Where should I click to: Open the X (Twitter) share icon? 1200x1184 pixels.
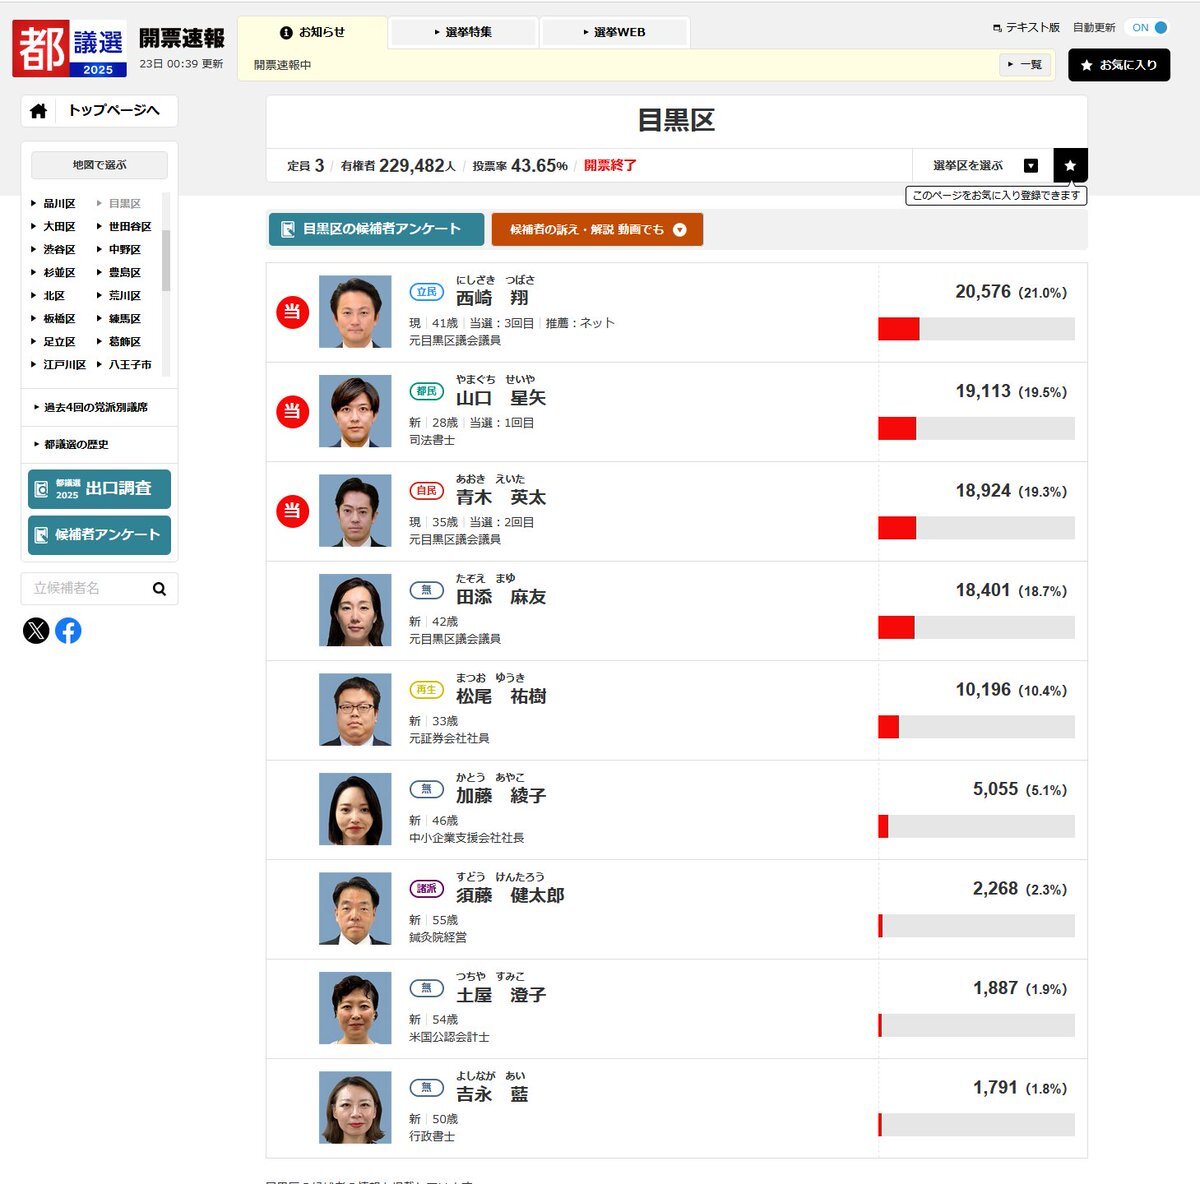36,630
